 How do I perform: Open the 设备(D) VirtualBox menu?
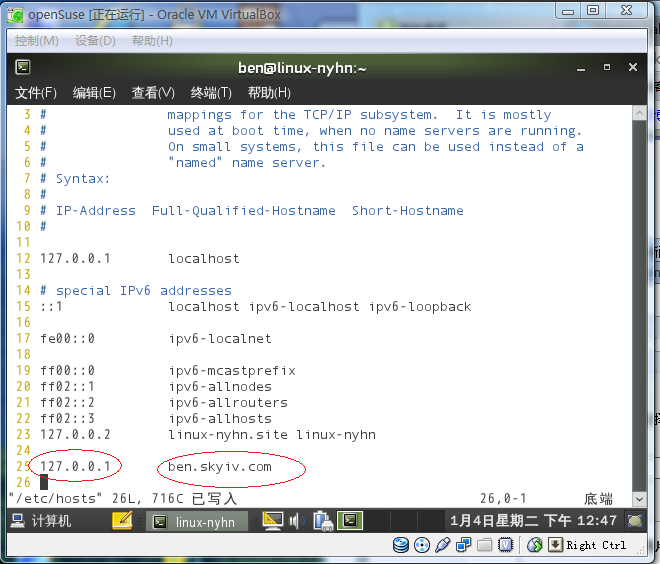click(x=95, y=41)
